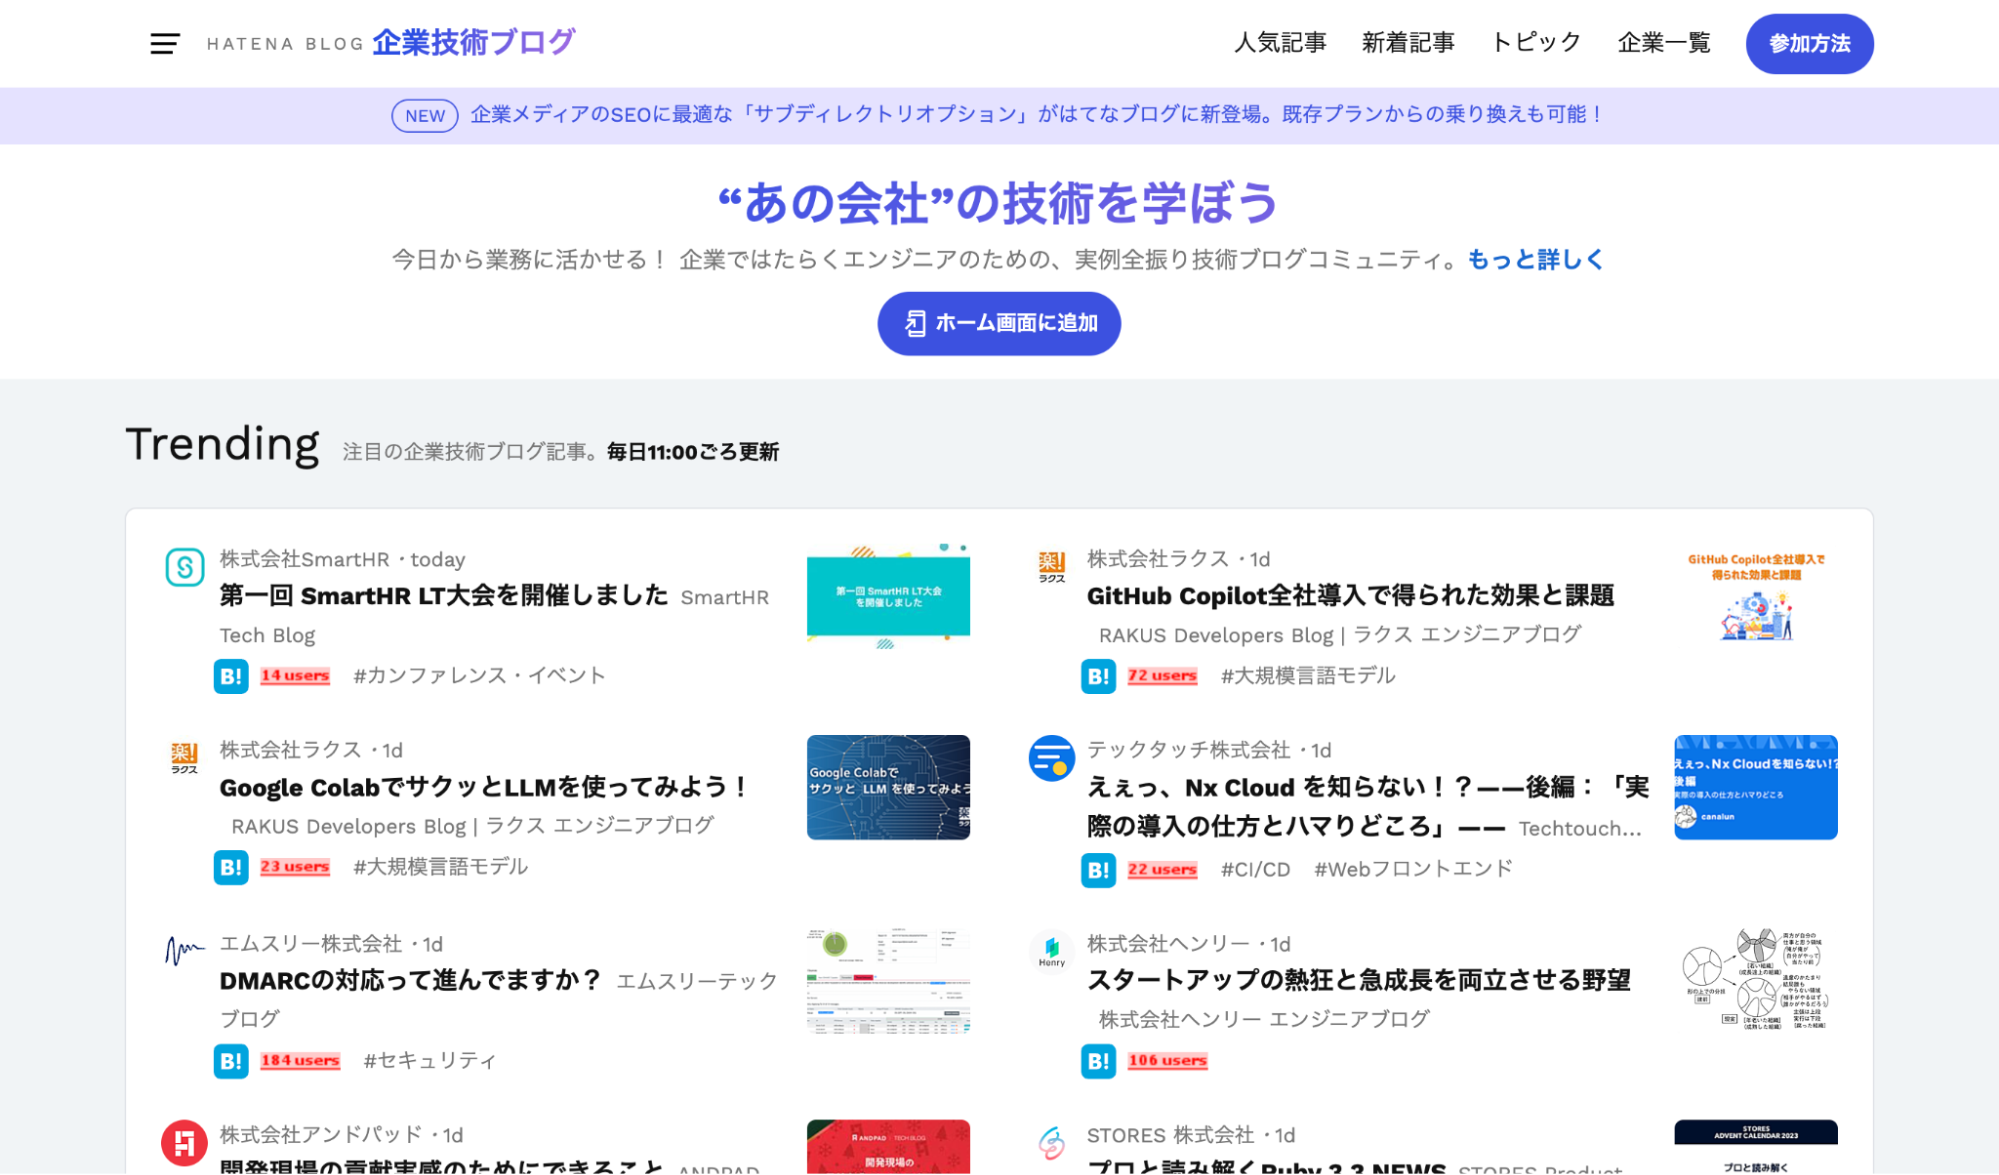This screenshot has height=1175, width=1999.
Task: Open 23 users bookmark count
Action: pyautogui.click(x=295, y=867)
